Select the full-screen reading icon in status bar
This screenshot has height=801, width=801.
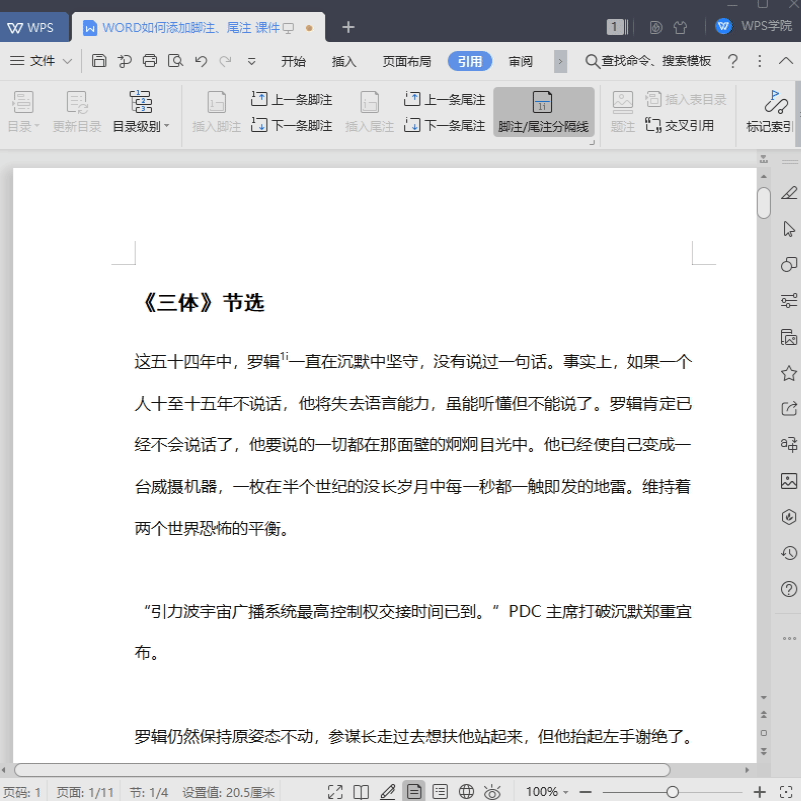334,790
